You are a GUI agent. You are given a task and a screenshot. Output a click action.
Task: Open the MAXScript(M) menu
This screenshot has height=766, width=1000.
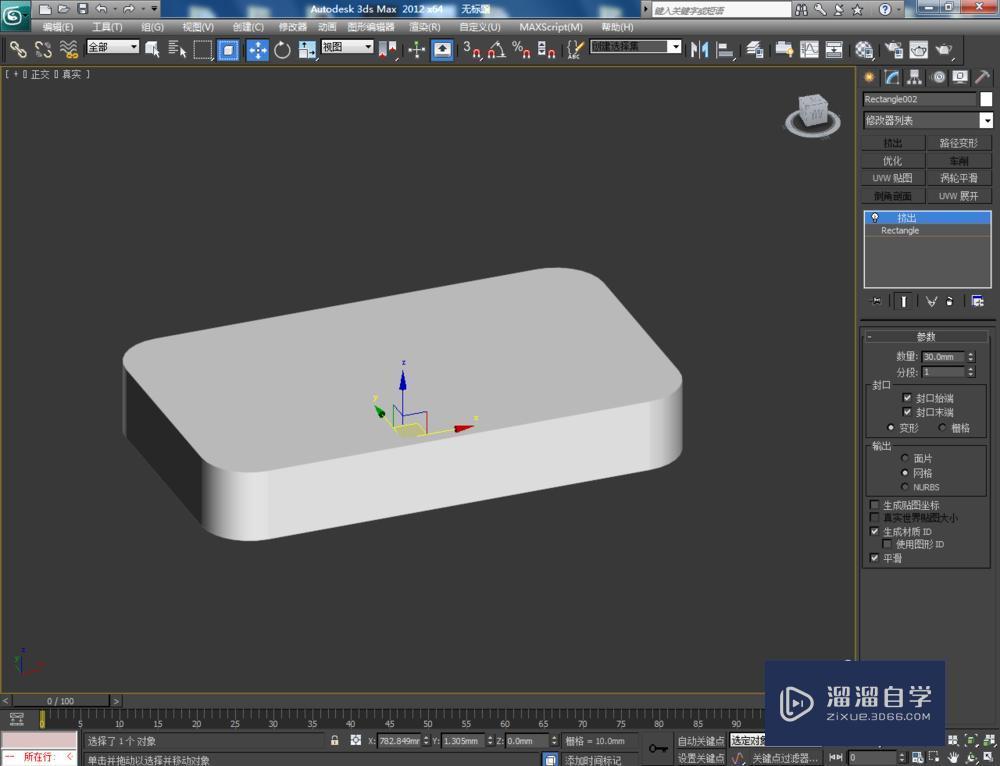point(551,27)
